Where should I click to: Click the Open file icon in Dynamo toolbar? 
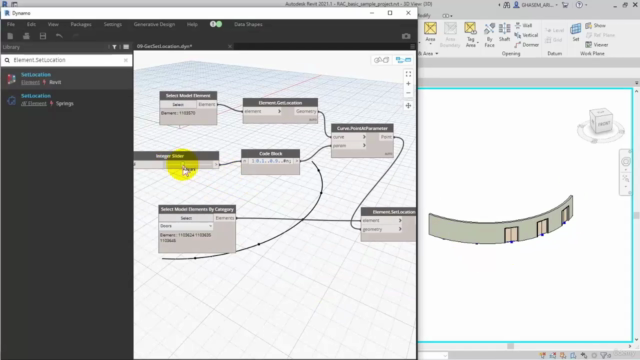click(x=26, y=36)
